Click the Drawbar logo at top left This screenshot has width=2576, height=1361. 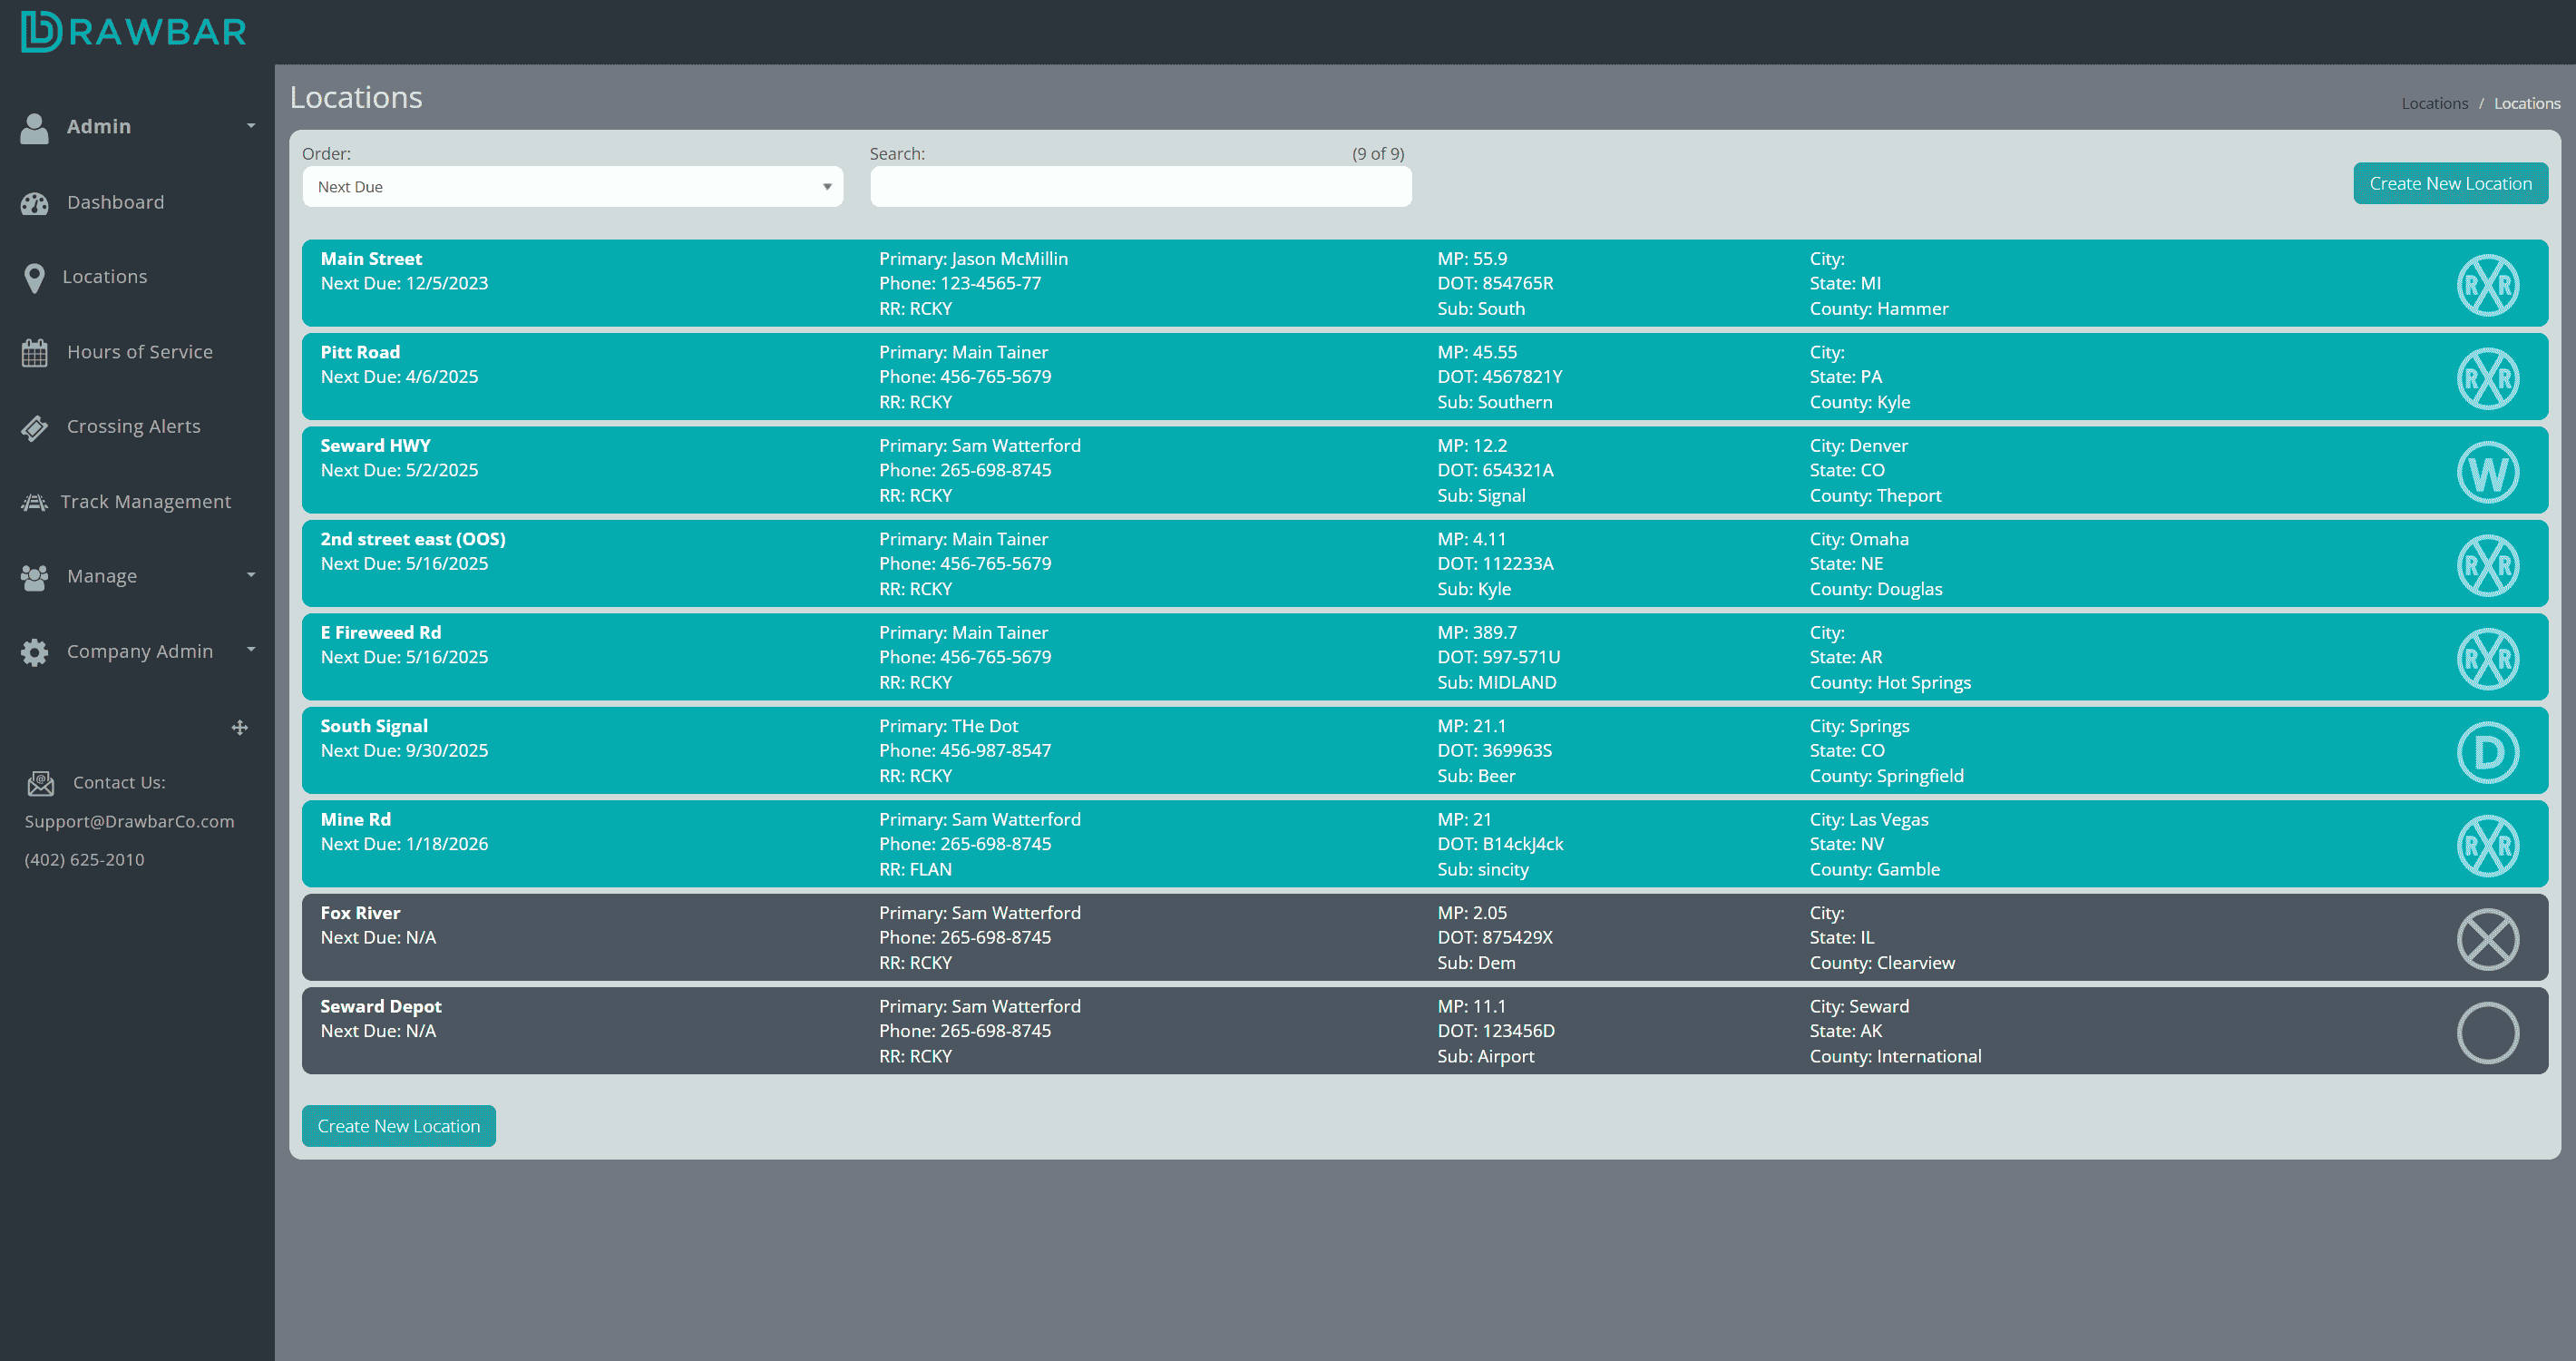pos(133,30)
